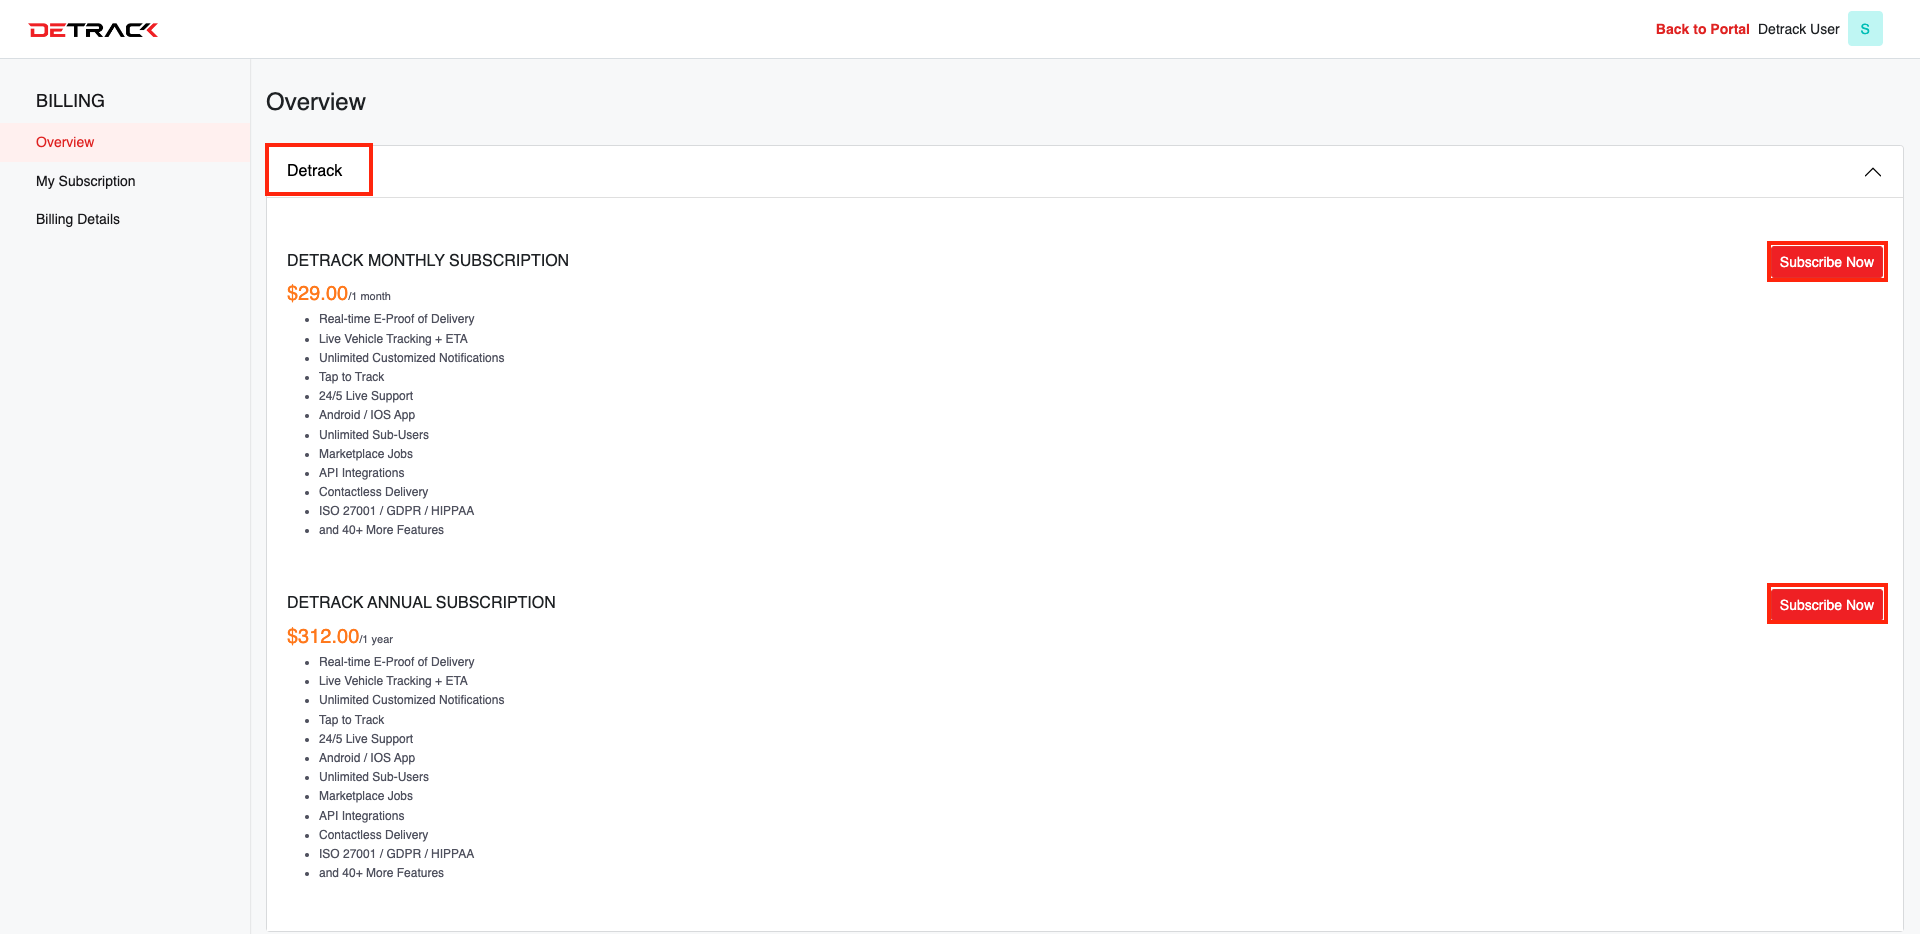Click annual plan's ISO 27001 / GDPR / HIPPAA
Screen dimensions: 1920x934
tap(396, 854)
